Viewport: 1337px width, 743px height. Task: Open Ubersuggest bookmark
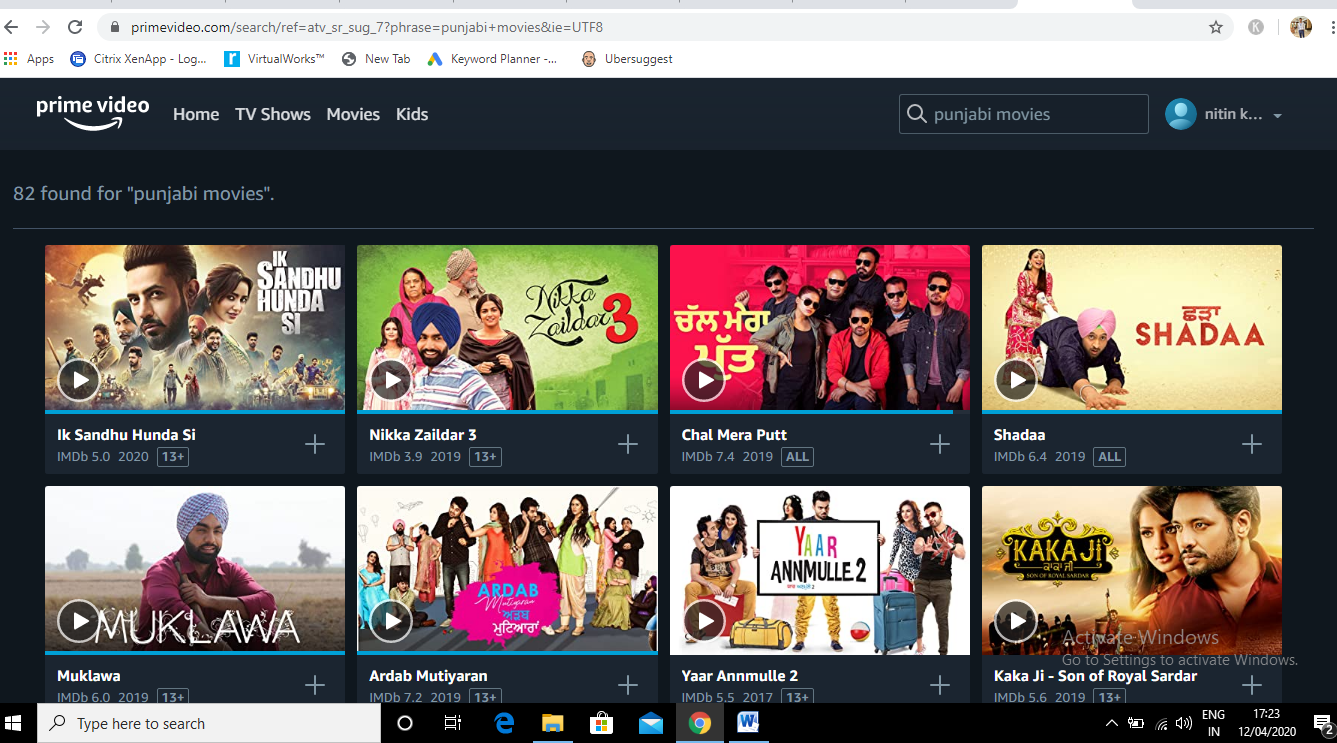(627, 59)
